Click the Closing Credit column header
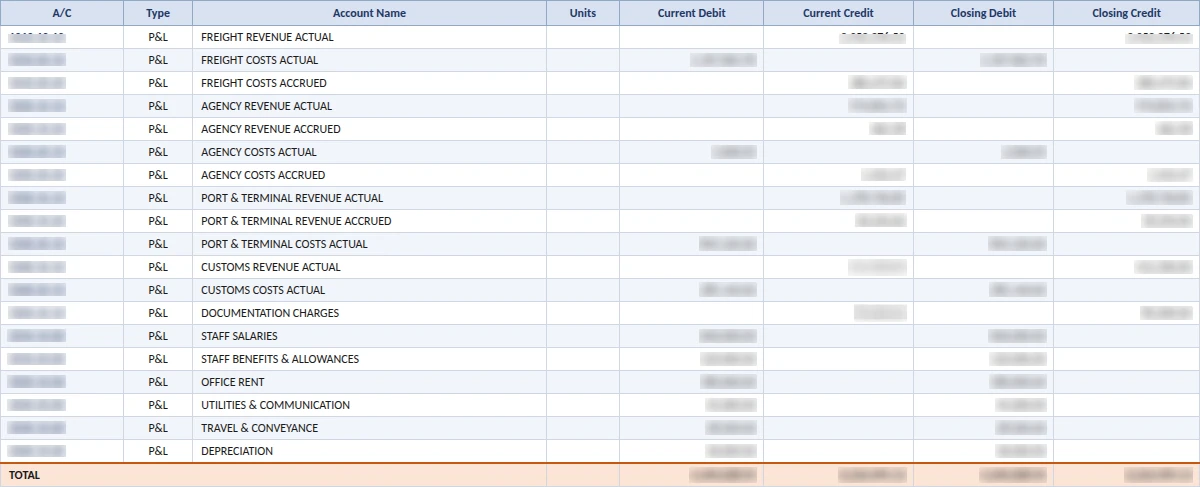 click(1126, 13)
